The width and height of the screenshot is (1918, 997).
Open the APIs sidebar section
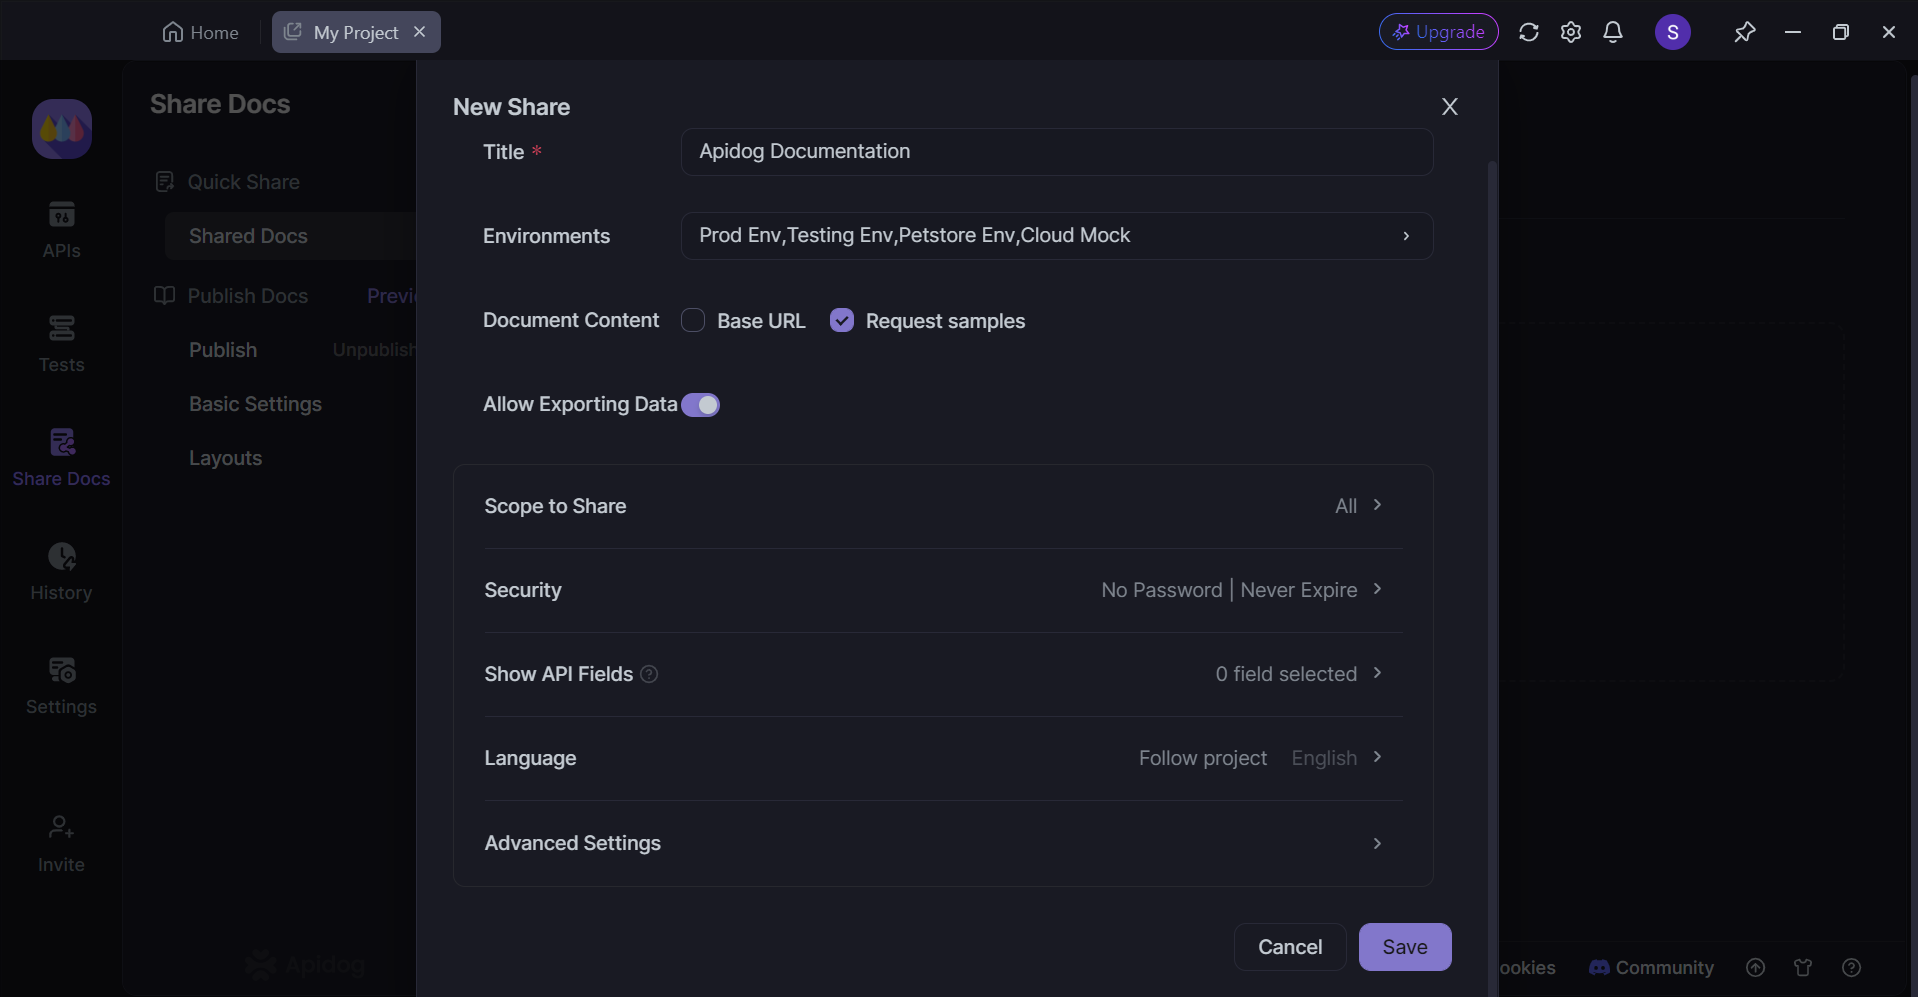point(61,229)
